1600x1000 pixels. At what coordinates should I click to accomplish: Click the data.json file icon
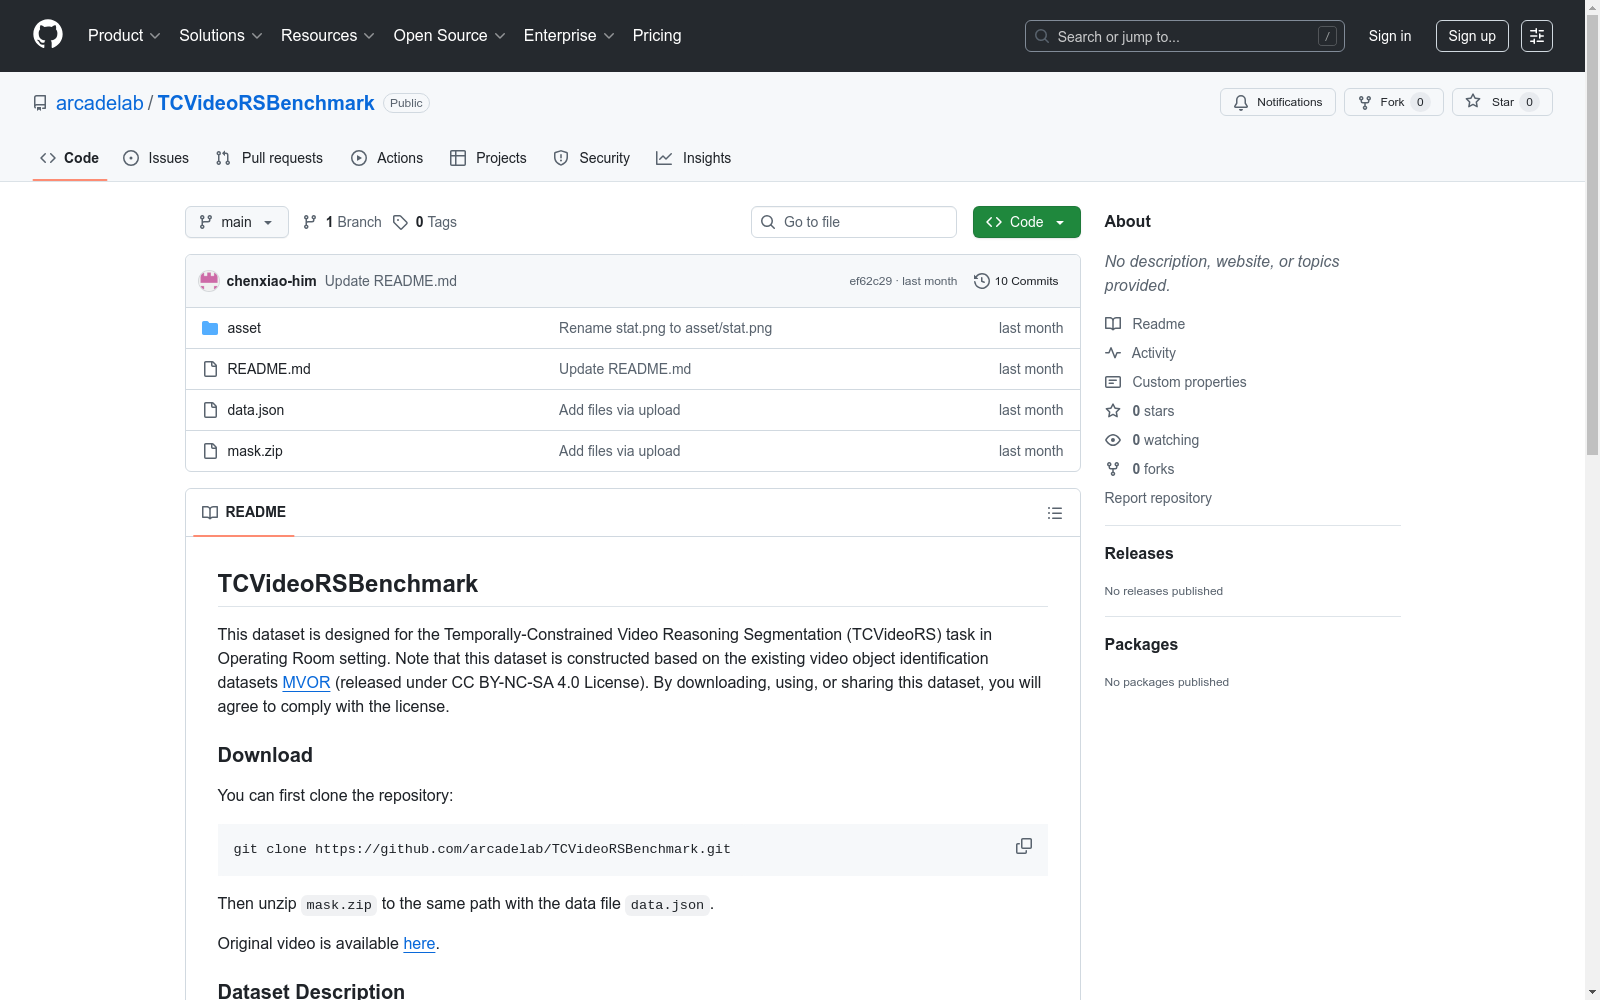[210, 410]
